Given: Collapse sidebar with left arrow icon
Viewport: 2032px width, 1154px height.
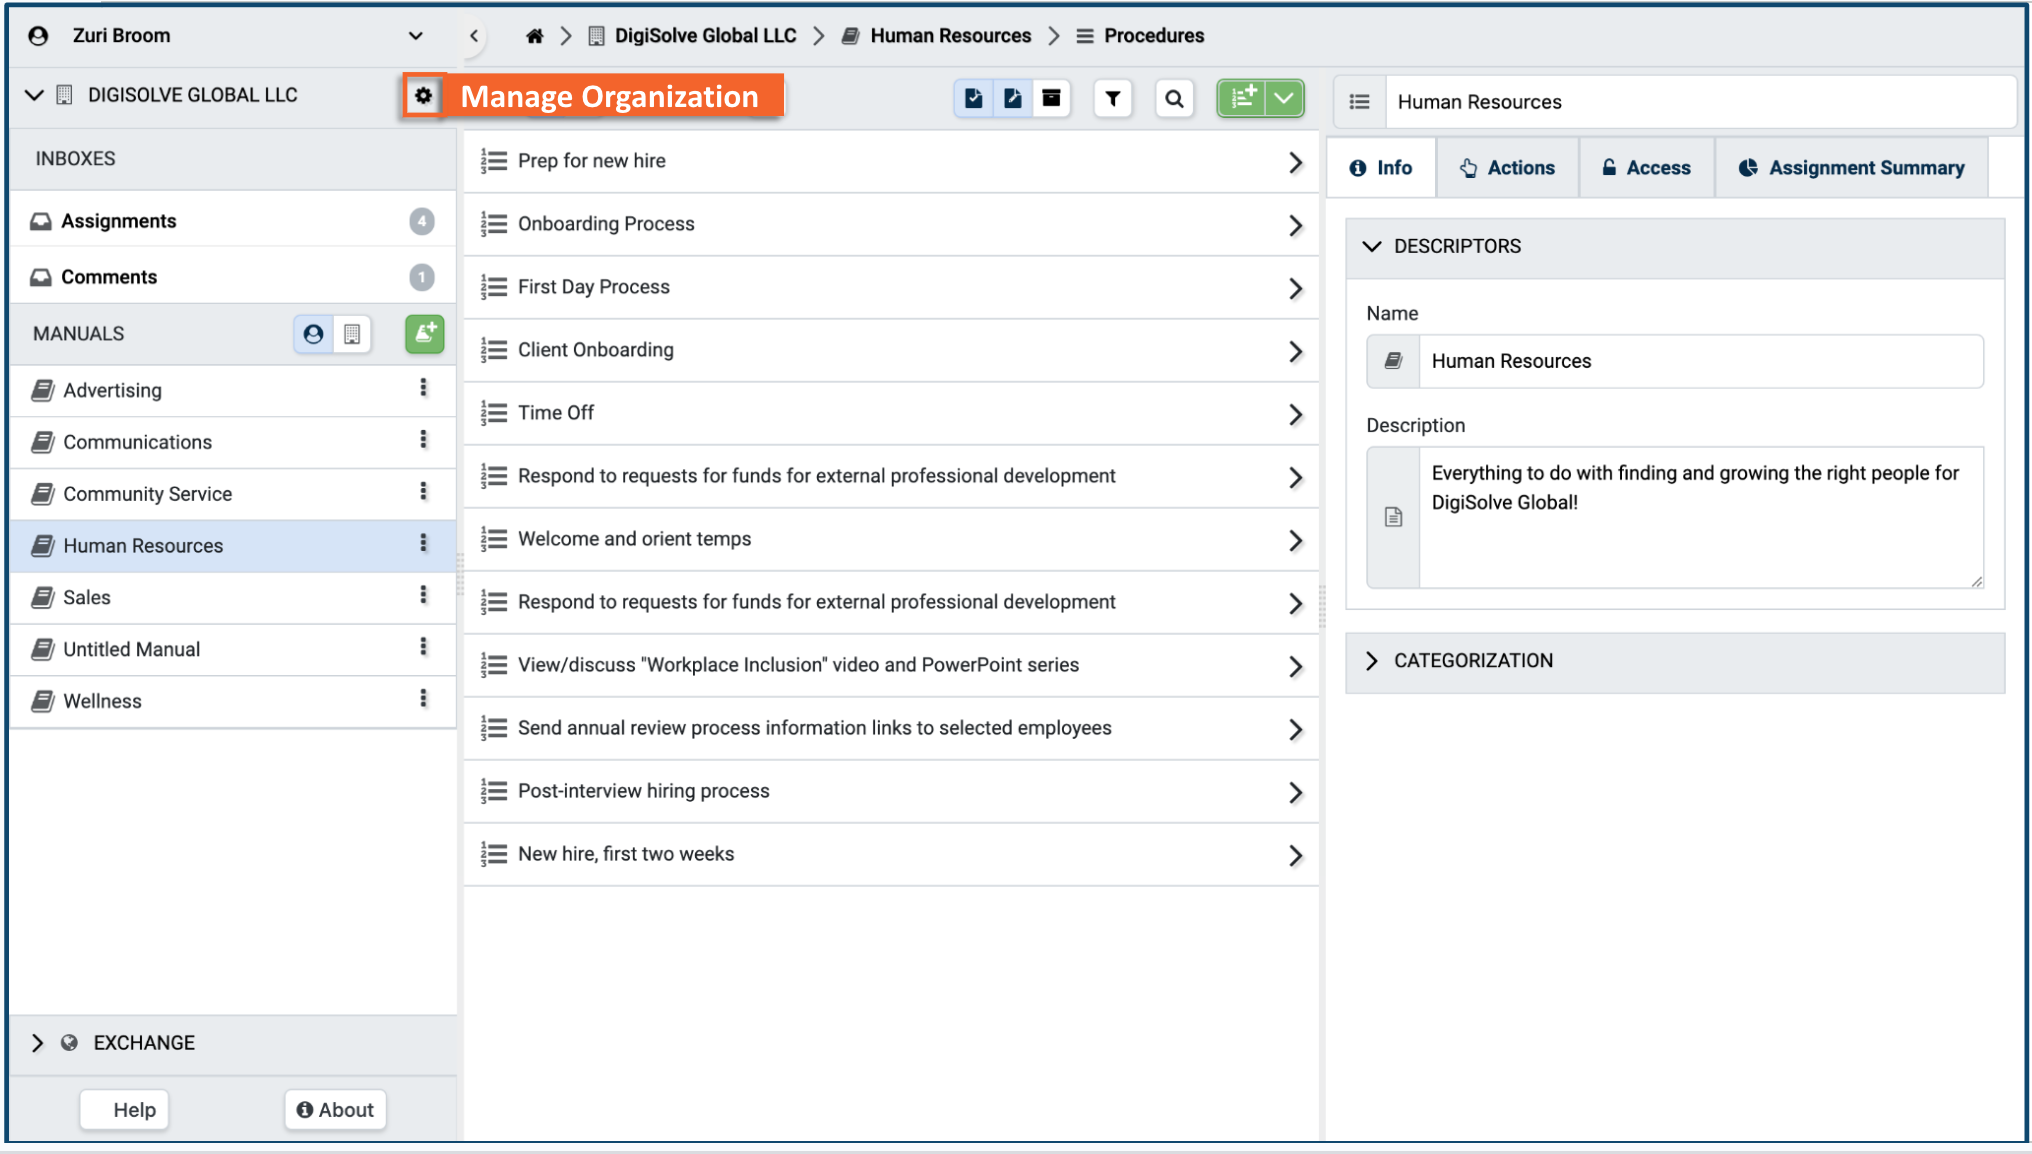Looking at the screenshot, I should coord(474,36).
